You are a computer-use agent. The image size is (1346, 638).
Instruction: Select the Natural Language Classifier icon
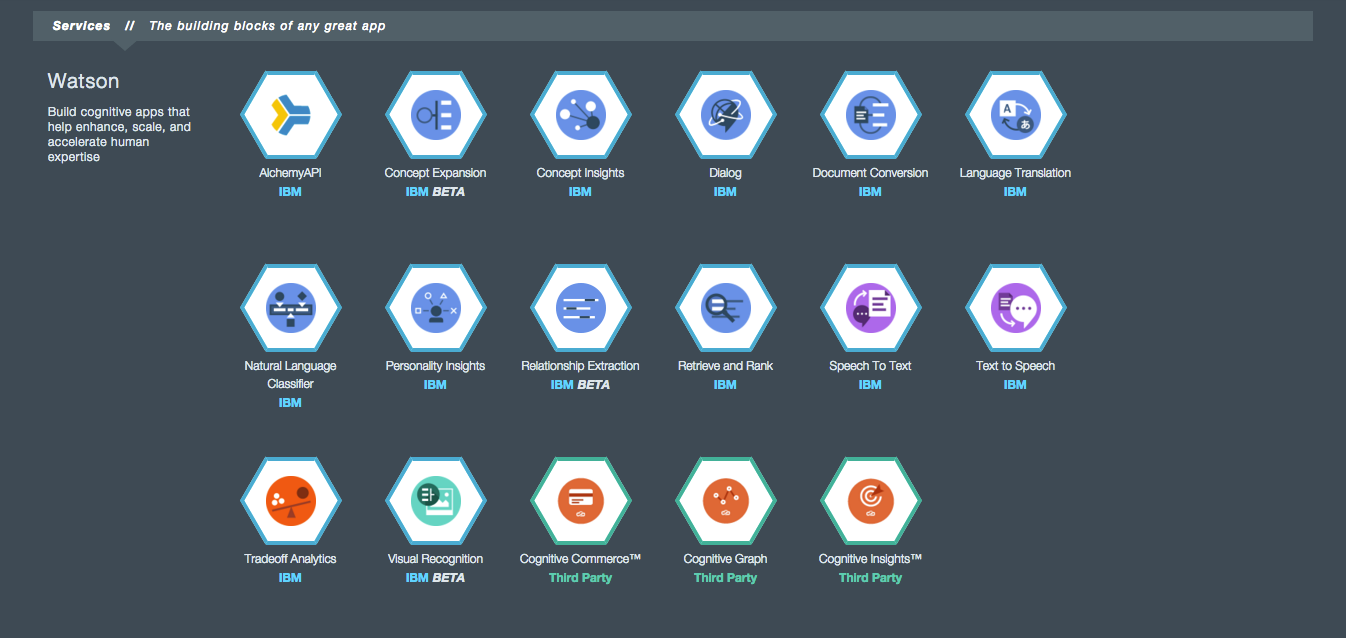(290, 308)
